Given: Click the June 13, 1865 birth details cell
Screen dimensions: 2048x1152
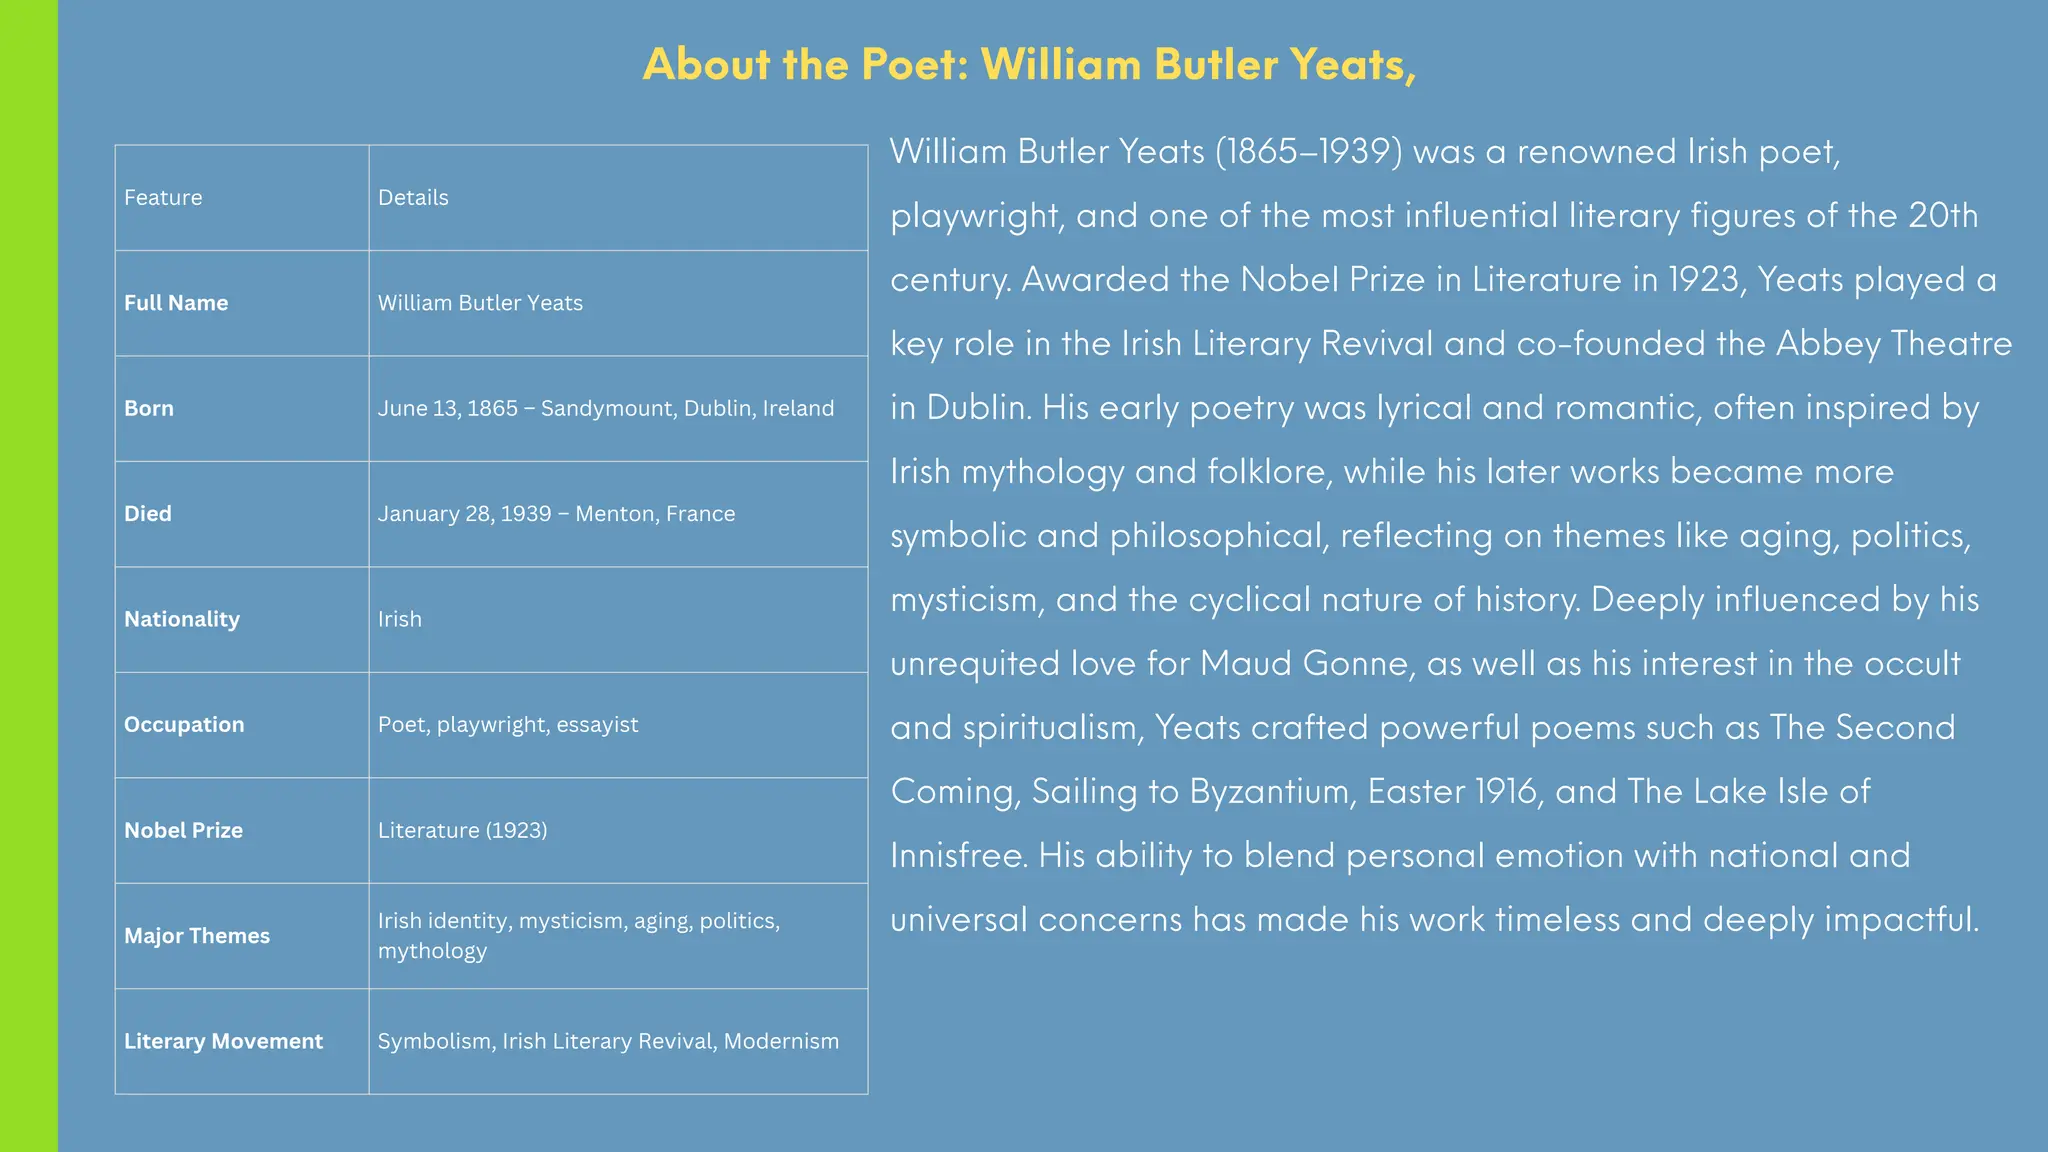Looking at the screenshot, I should (x=605, y=408).
